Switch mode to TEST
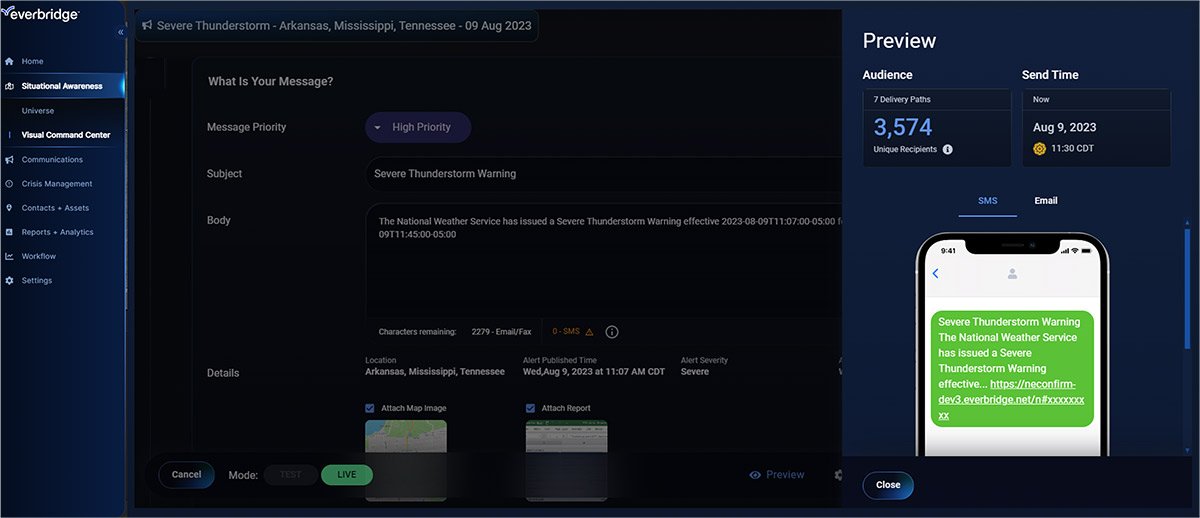The height and width of the screenshot is (518, 1200). tap(291, 475)
